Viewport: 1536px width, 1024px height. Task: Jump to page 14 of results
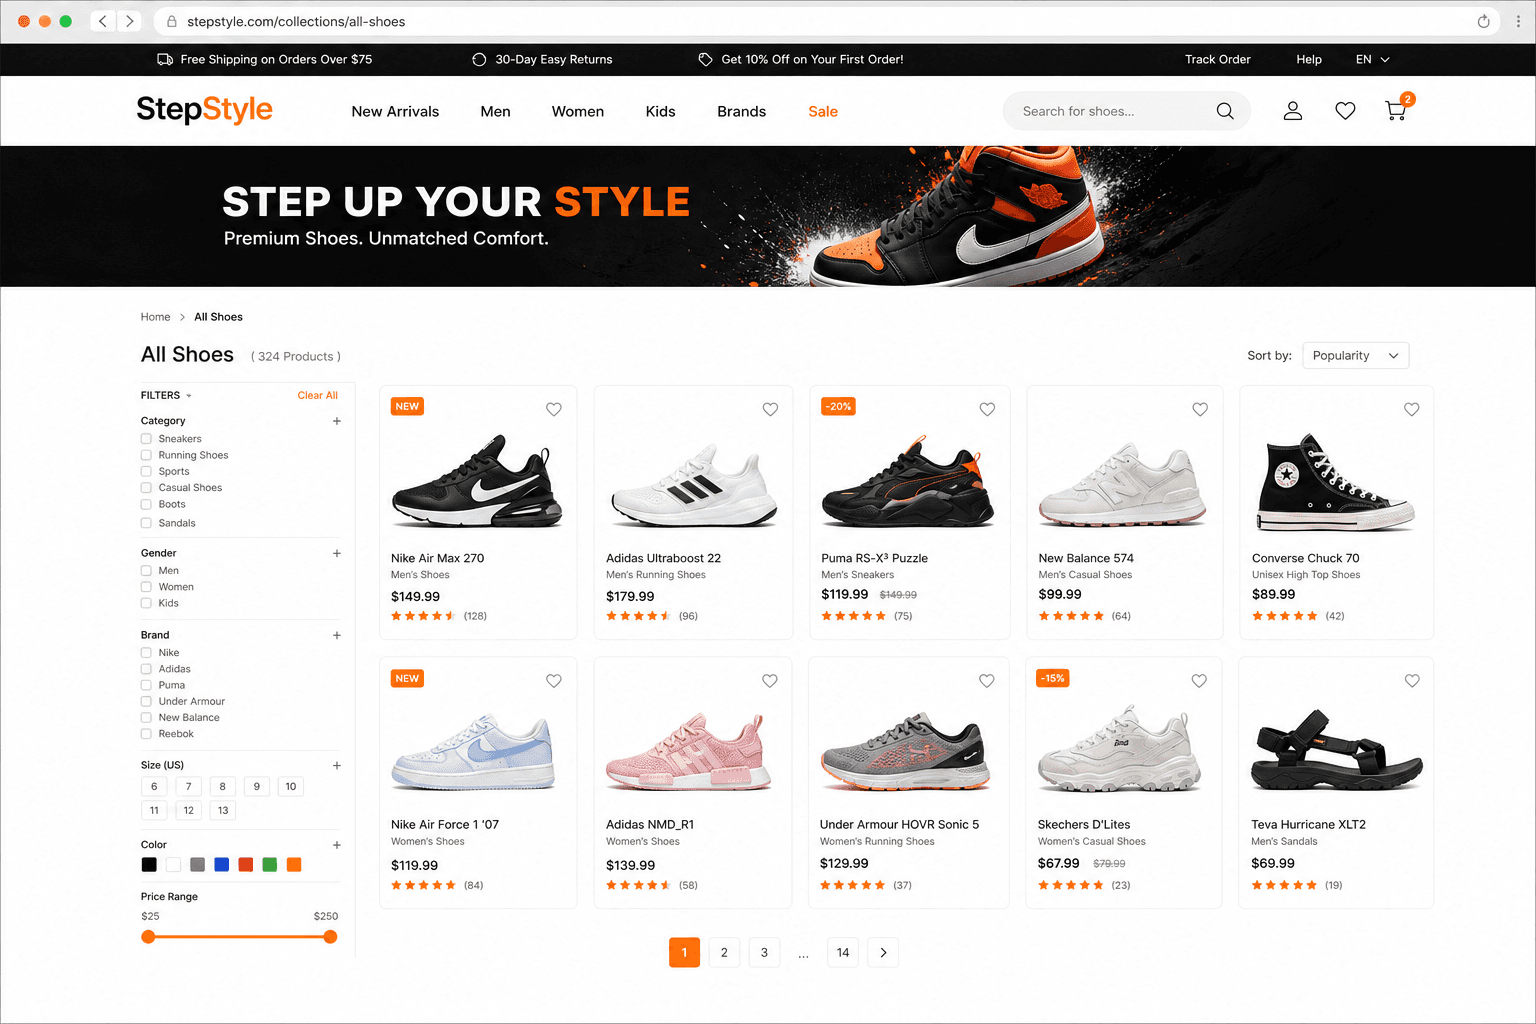point(843,953)
